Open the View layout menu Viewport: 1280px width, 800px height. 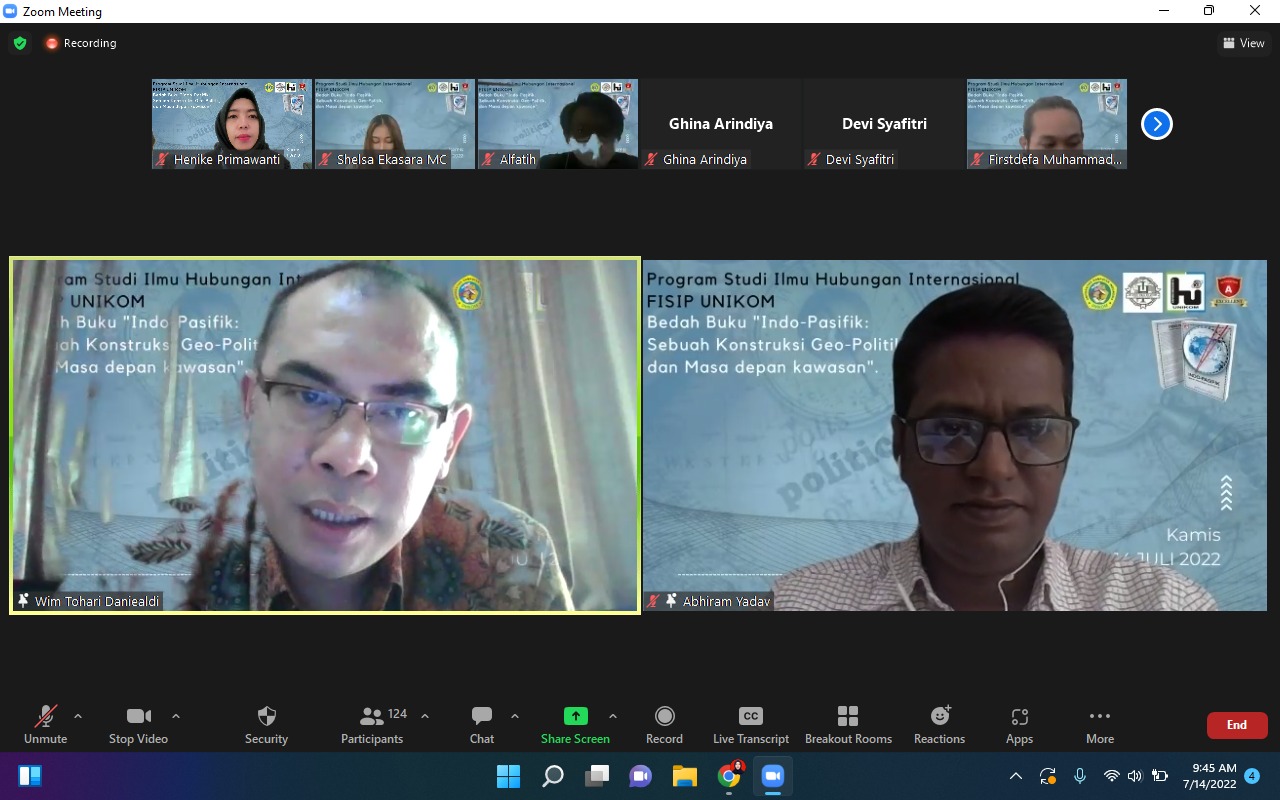[x=1244, y=43]
